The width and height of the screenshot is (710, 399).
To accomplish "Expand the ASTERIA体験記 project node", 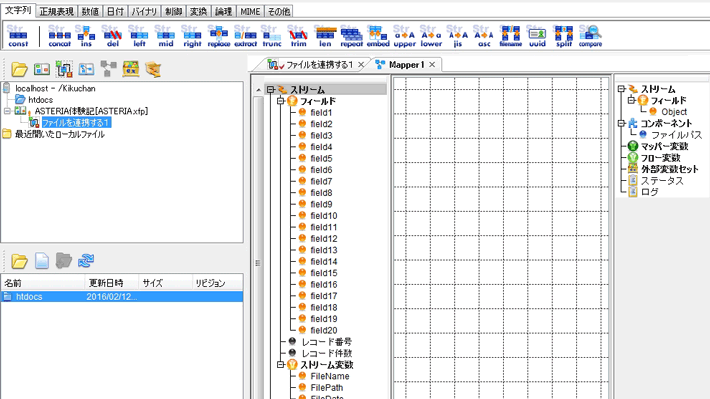I will (x=7, y=111).
